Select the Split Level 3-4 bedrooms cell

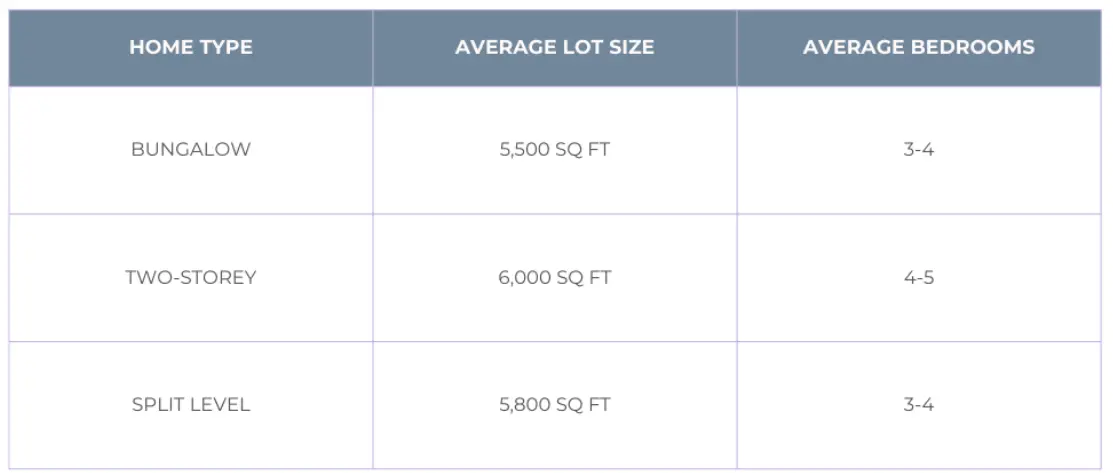coord(918,405)
